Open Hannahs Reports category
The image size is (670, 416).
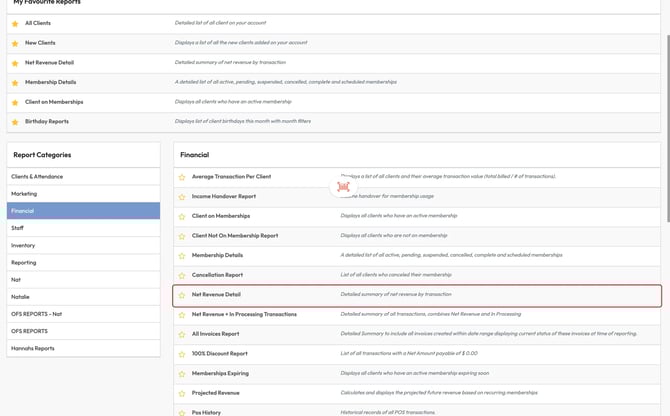[33, 348]
